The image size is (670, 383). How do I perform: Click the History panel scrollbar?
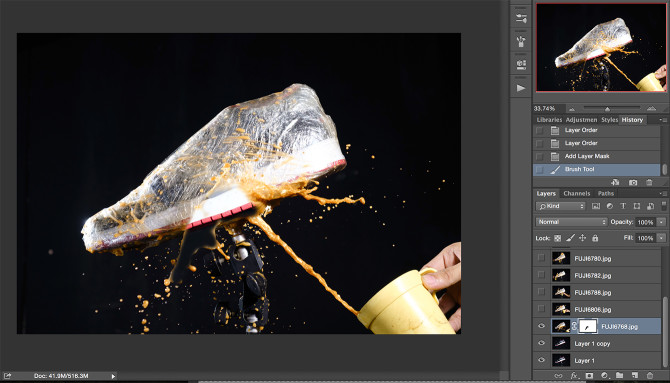[664, 169]
